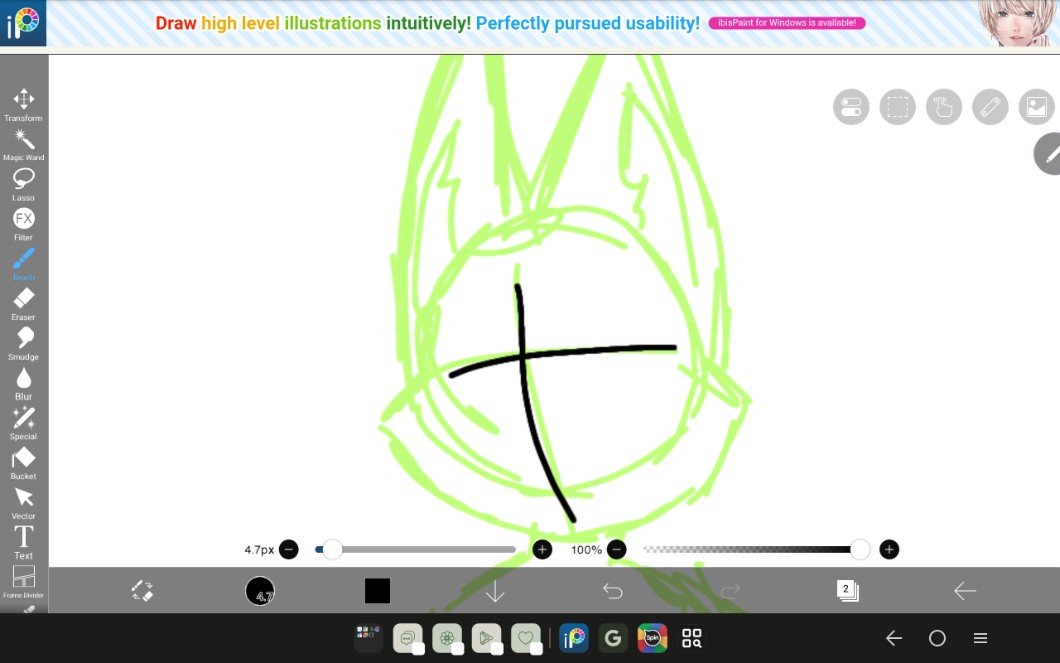Increase brush thickness with plus button

542,549
